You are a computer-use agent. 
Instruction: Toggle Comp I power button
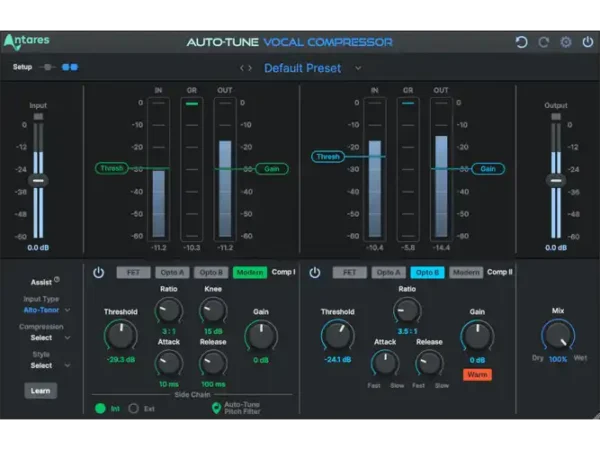click(x=98, y=272)
